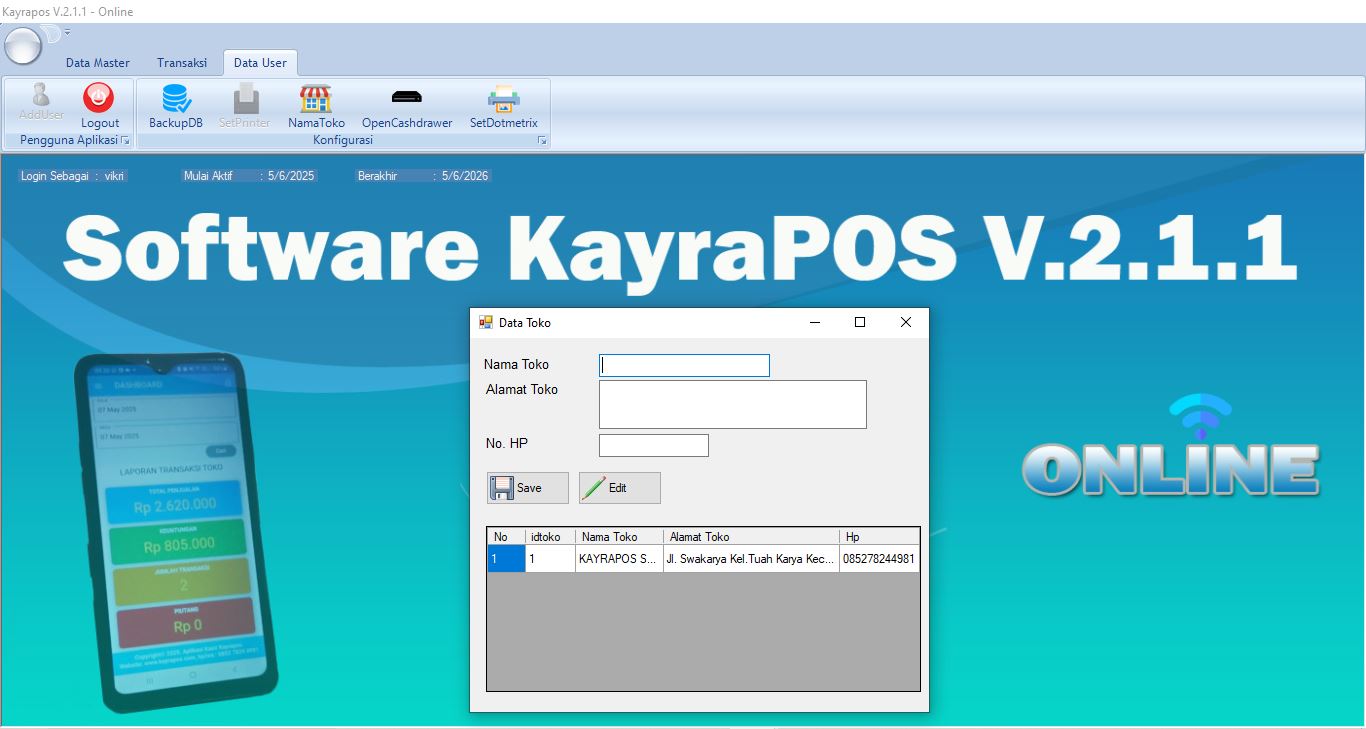The height and width of the screenshot is (729, 1366).
Task: Switch to the Transaksi tab
Action: (182, 63)
